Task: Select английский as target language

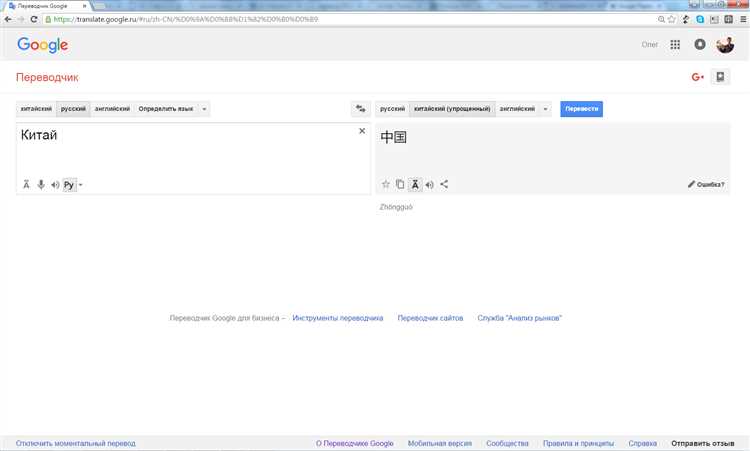Action: (x=517, y=109)
